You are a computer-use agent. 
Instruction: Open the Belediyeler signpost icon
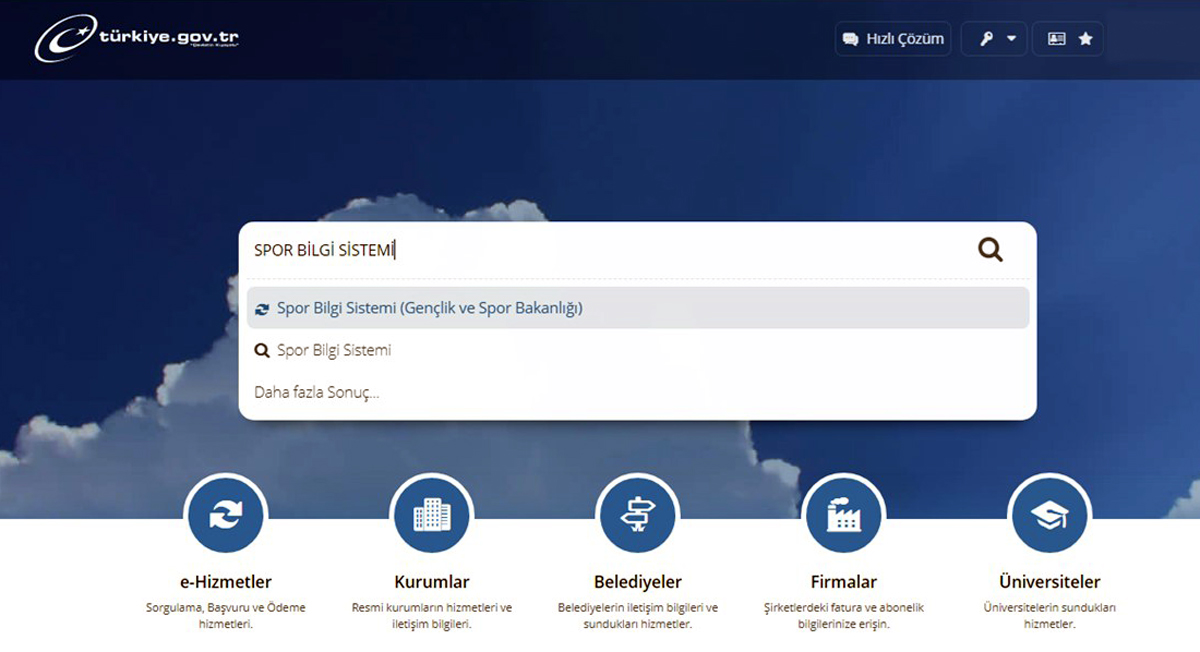coord(638,515)
